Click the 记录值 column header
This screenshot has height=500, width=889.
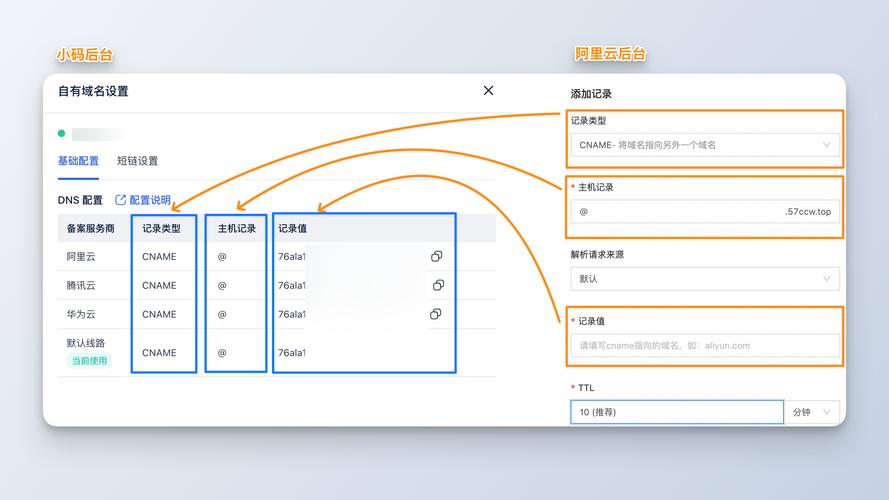coord(293,228)
